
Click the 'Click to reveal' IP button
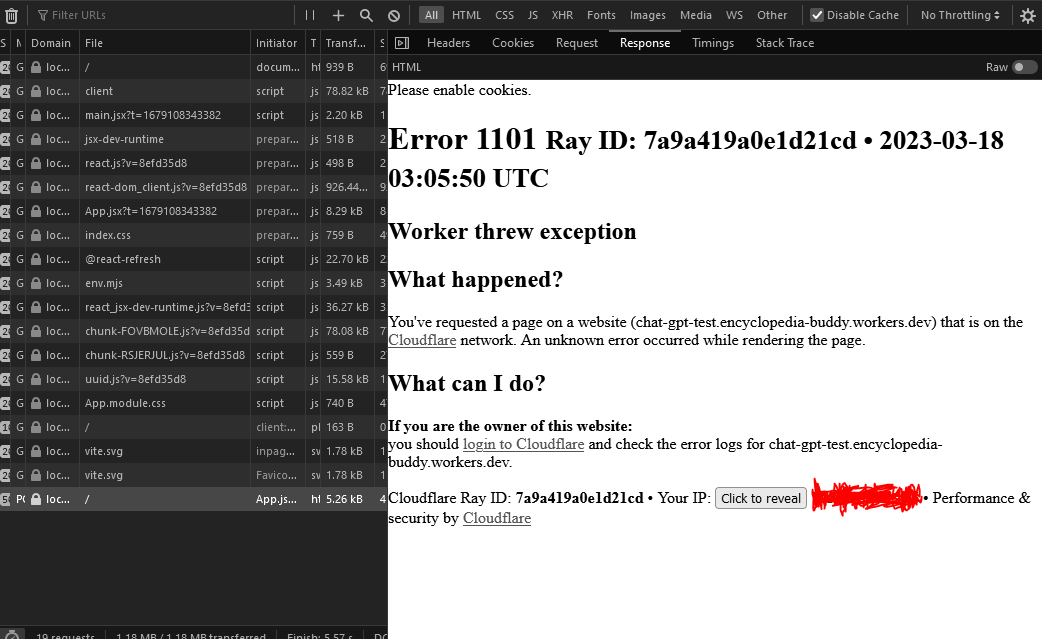[x=761, y=498]
